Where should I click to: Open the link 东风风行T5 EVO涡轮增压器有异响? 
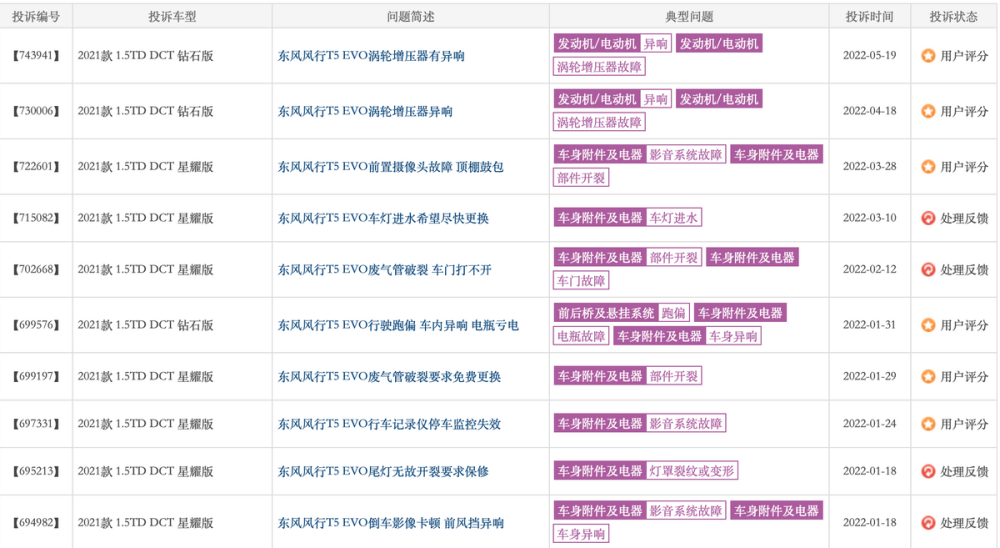pyautogui.click(x=371, y=56)
